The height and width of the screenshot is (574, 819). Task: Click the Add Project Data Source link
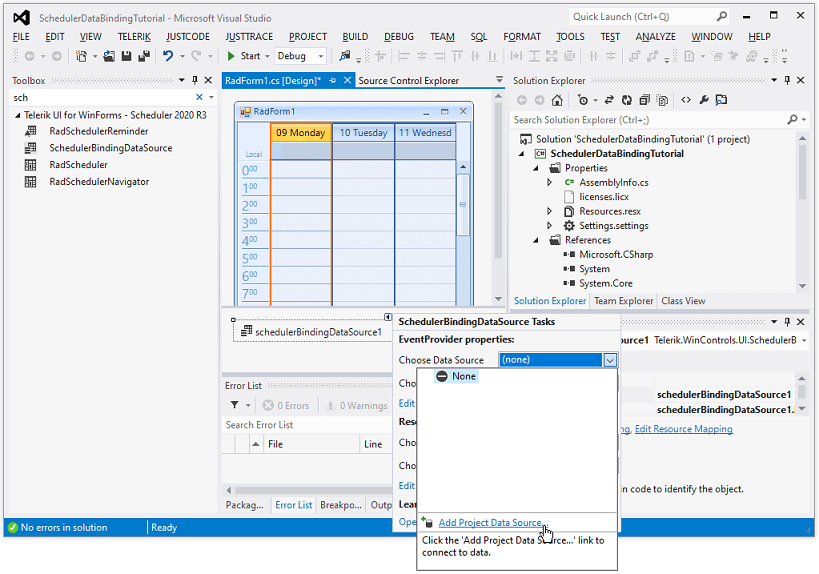click(x=493, y=522)
